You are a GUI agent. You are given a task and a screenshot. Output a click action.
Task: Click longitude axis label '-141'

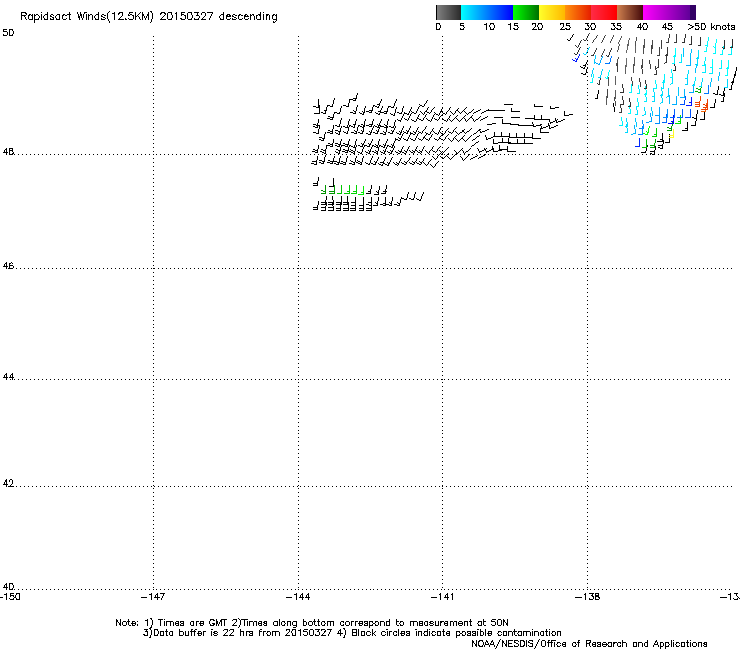tap(442, 597)
